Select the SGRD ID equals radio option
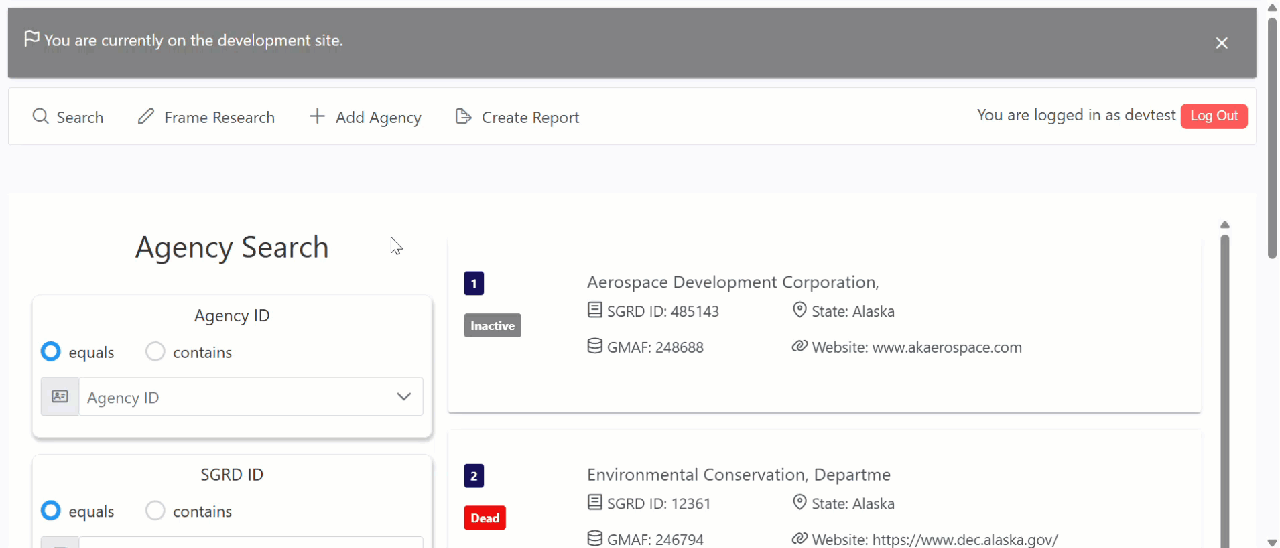This screenshot has height=548, width=1280. (x=50, y=511)
